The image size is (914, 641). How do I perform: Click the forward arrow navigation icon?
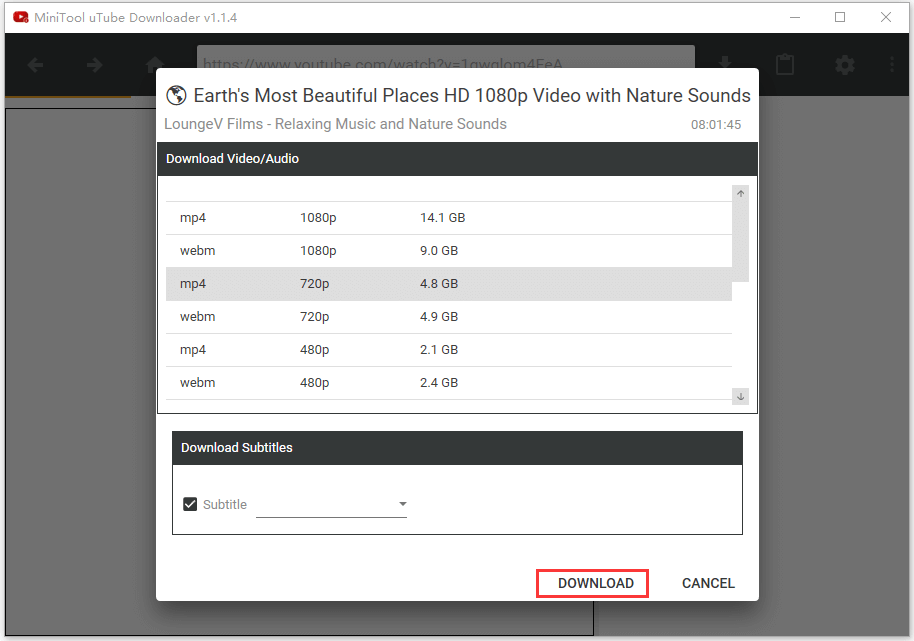tap(94, 65)
